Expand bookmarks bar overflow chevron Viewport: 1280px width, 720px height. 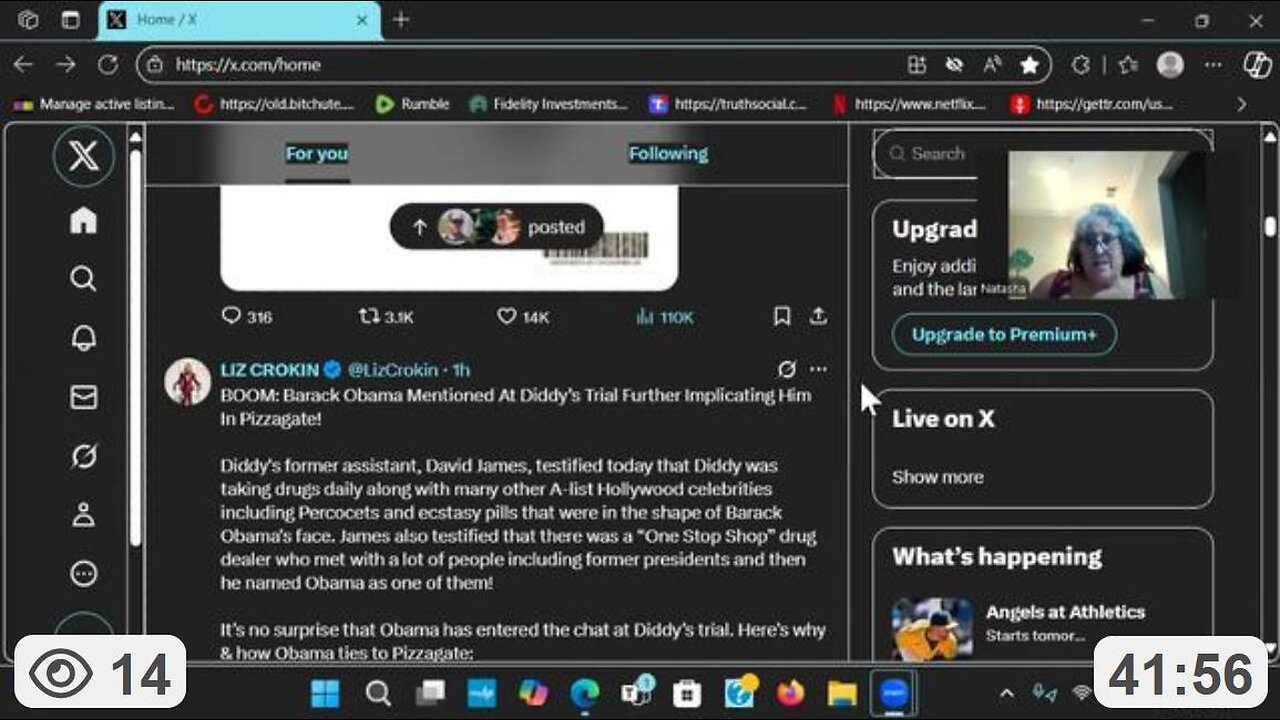(x=1242, y=104)
